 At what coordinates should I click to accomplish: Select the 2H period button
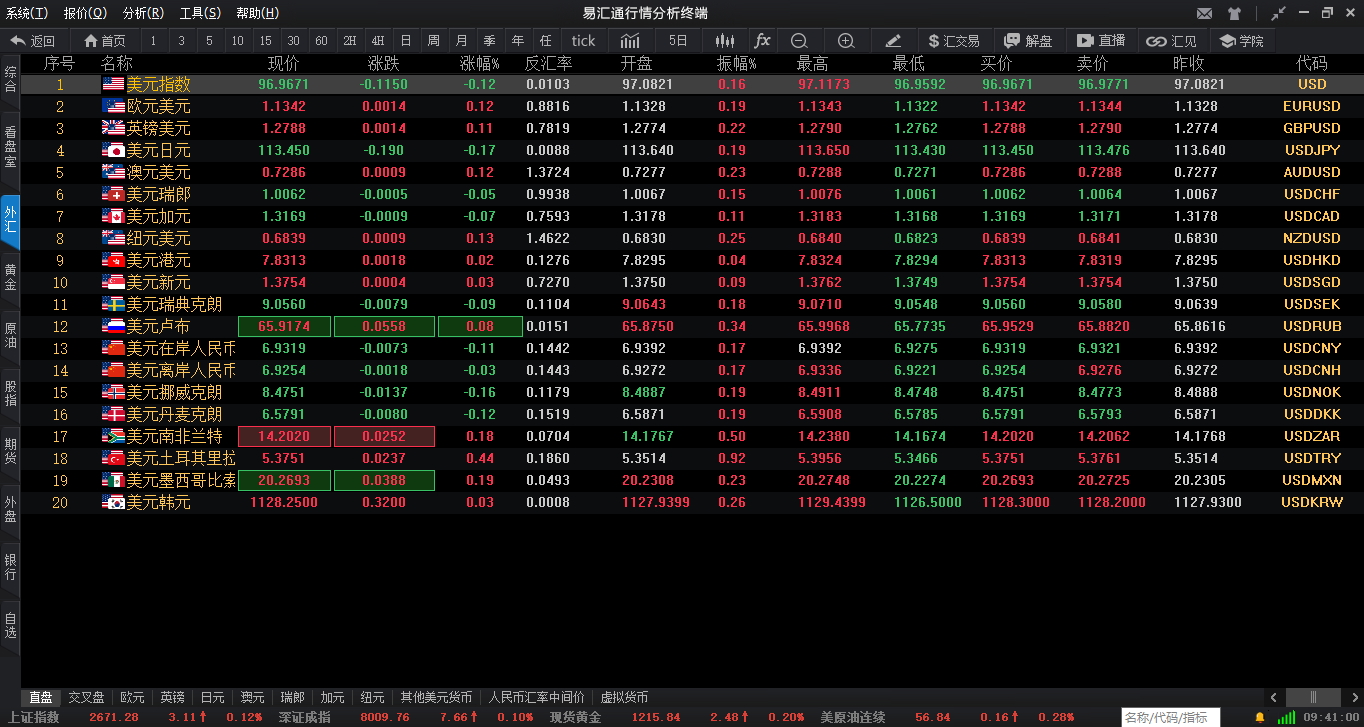(x=349, y=41)
